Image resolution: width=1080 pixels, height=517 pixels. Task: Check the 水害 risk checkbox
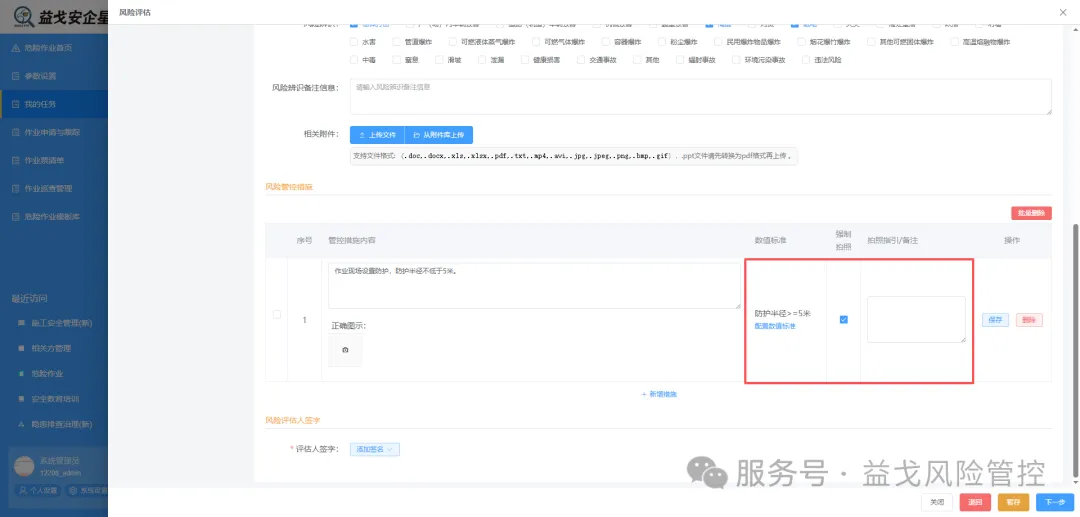point(354,42)
